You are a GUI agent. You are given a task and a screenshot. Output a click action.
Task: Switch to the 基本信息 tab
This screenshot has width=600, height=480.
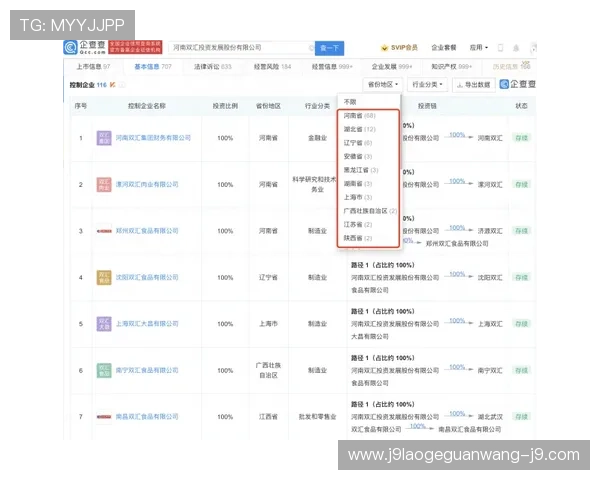coord(153,67)
